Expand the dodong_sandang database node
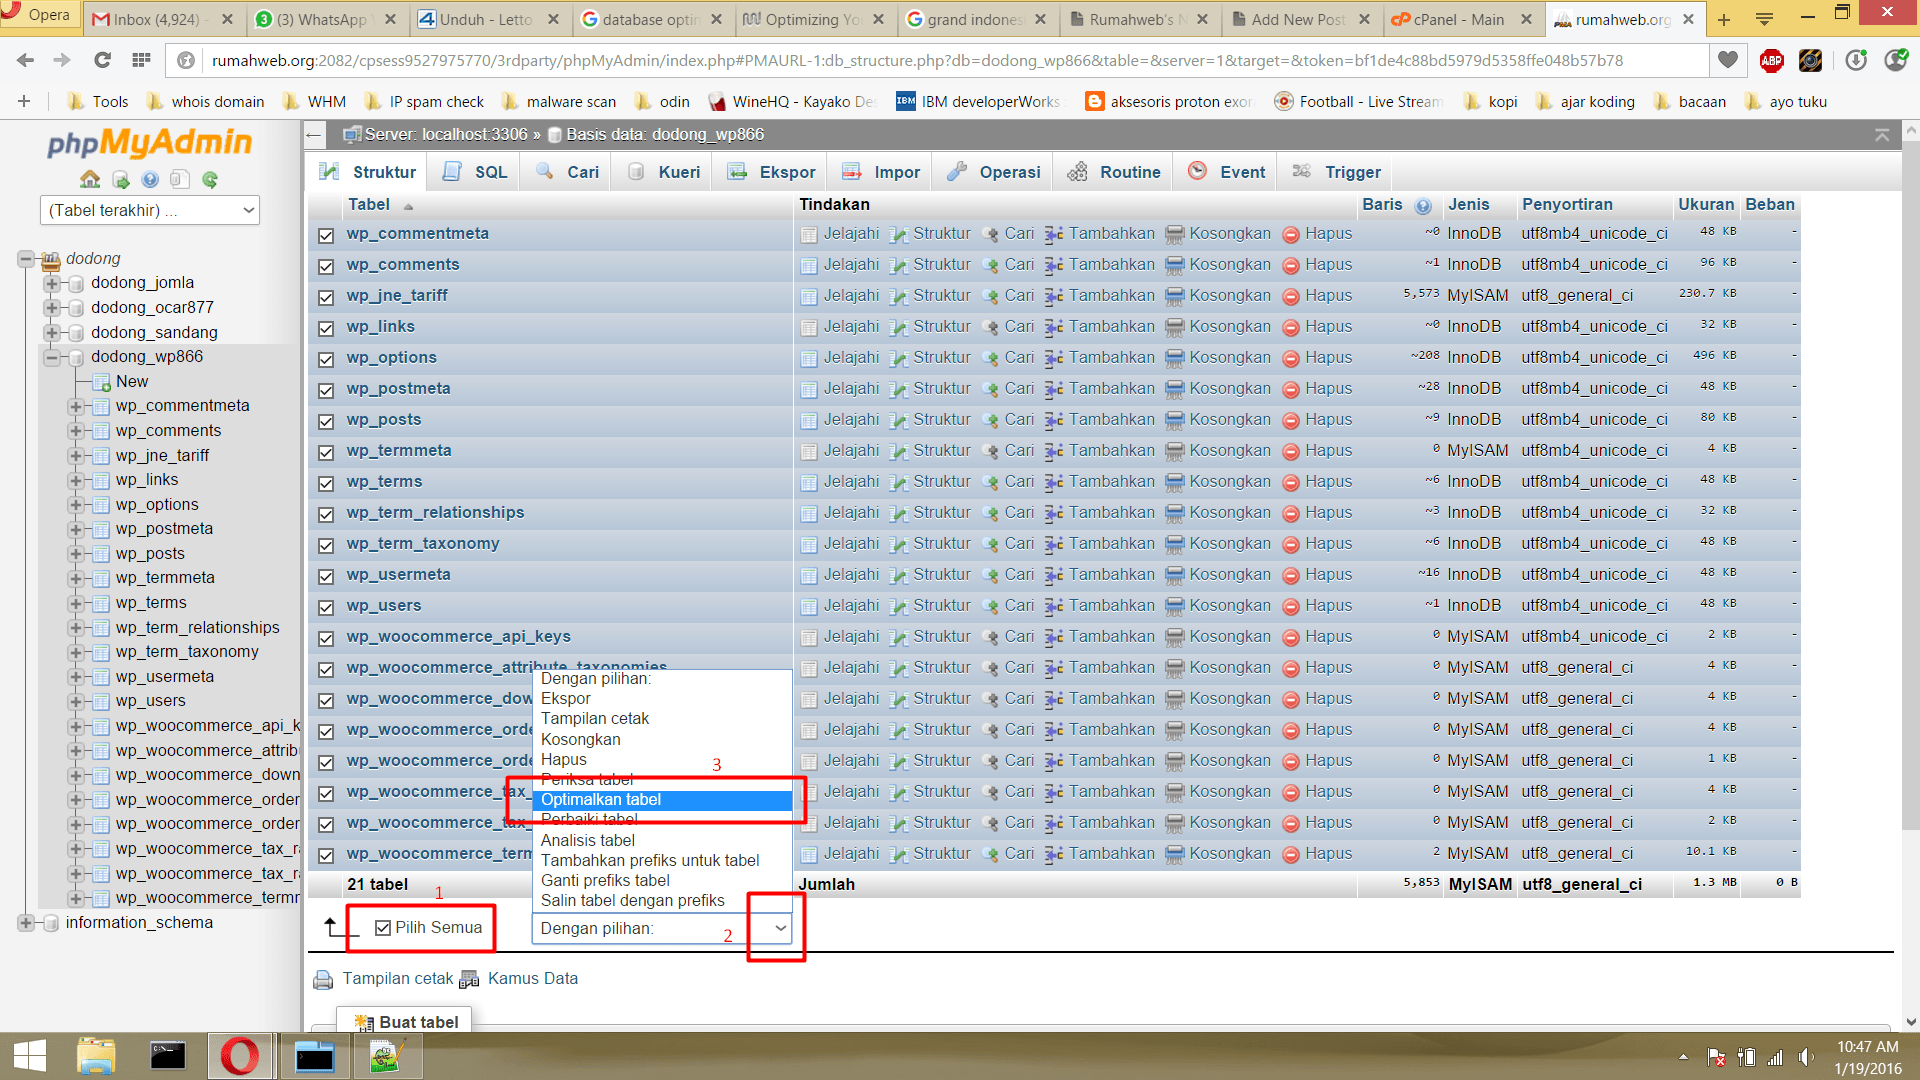Screen dimensions: 1920x1080 tap(52, 332)
